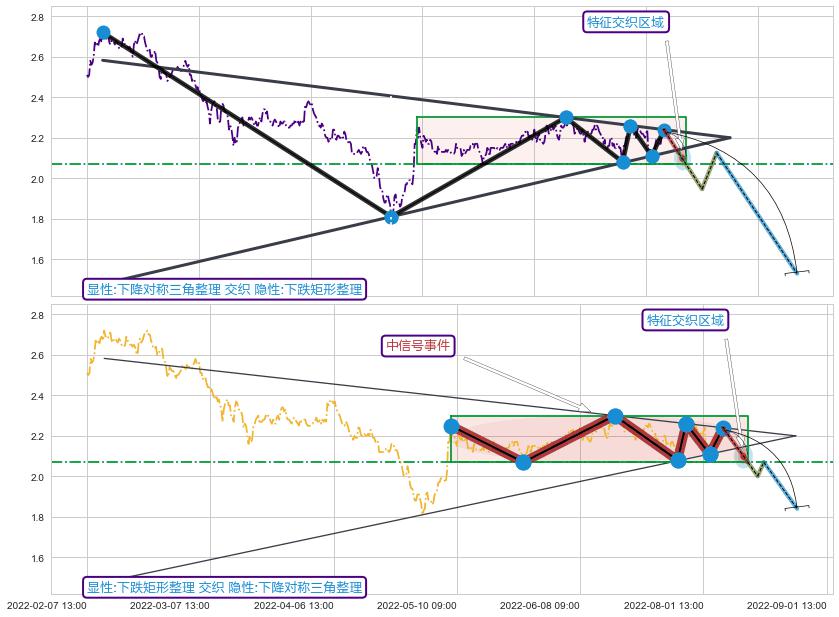Screen dimensions: 839x617
Task: Select the red 中信号事件 annotation label
Action: pyautogui.click(x=419, y=345)
